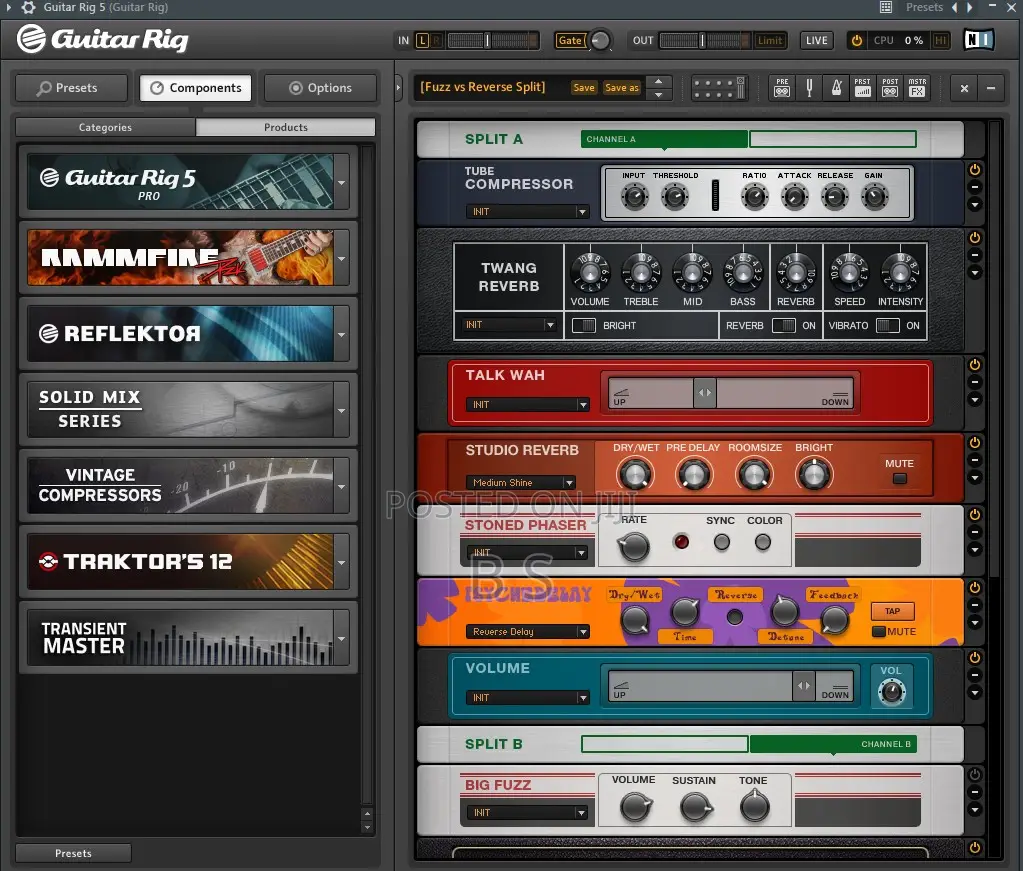The height and width of the screenshot is (871, 1023).
Task: Toggle the PRE tapedeck in the toolbar
Action: [x=782, y=87]
